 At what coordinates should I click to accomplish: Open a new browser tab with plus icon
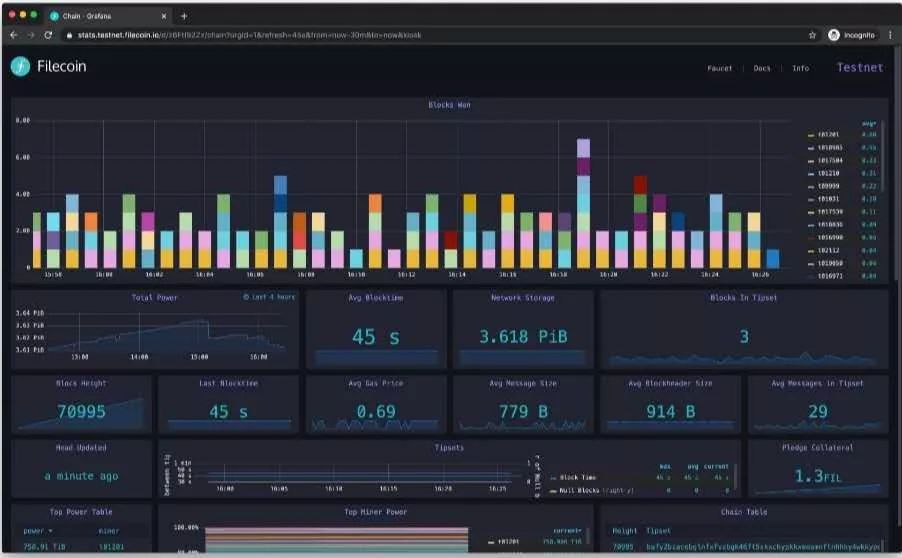pos(184,16)
